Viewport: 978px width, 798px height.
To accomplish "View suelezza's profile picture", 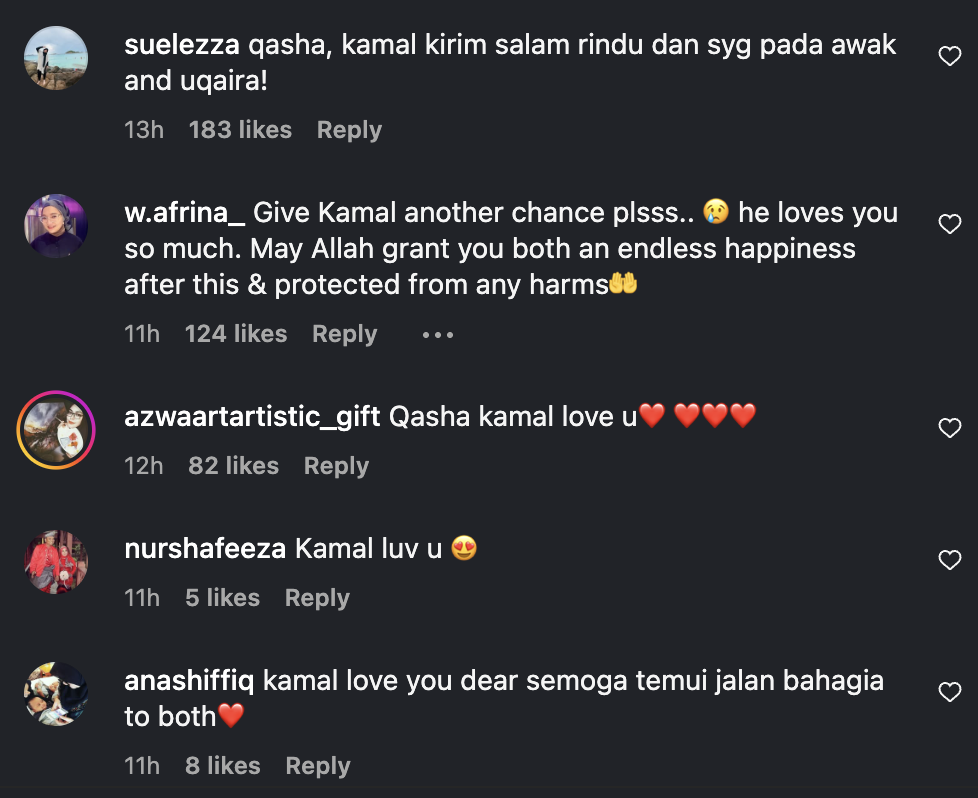I will click(56, 58).
